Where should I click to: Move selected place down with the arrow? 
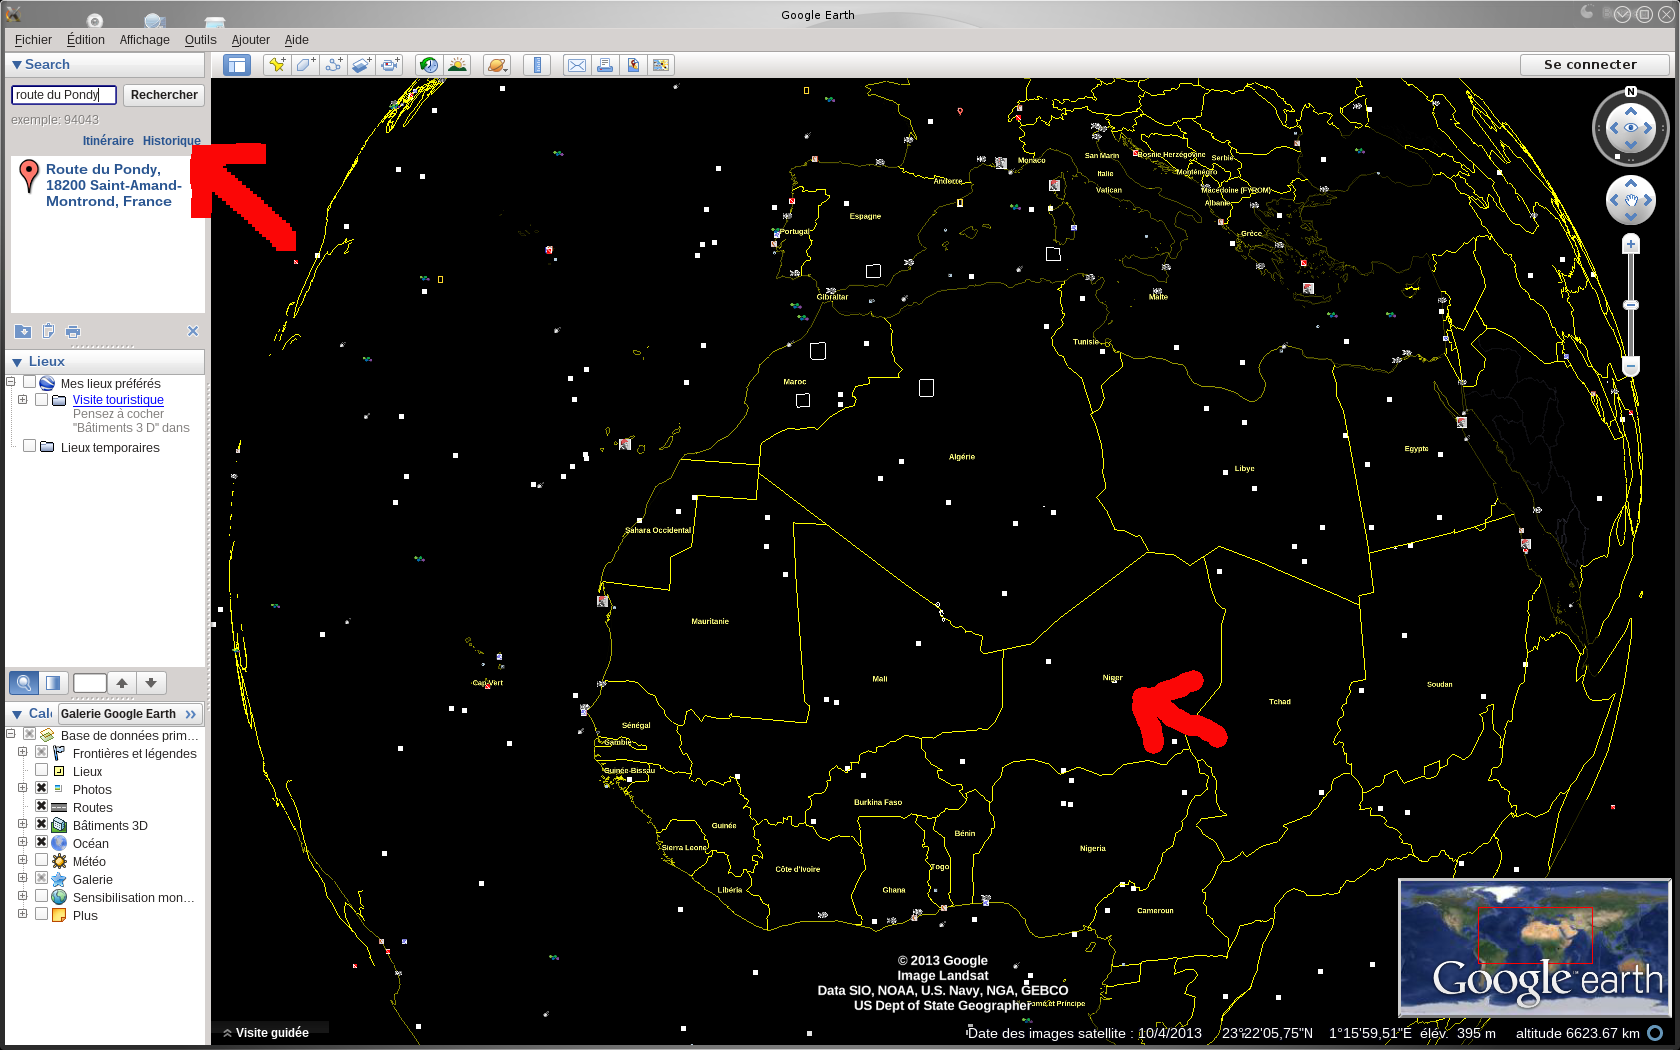151,683
